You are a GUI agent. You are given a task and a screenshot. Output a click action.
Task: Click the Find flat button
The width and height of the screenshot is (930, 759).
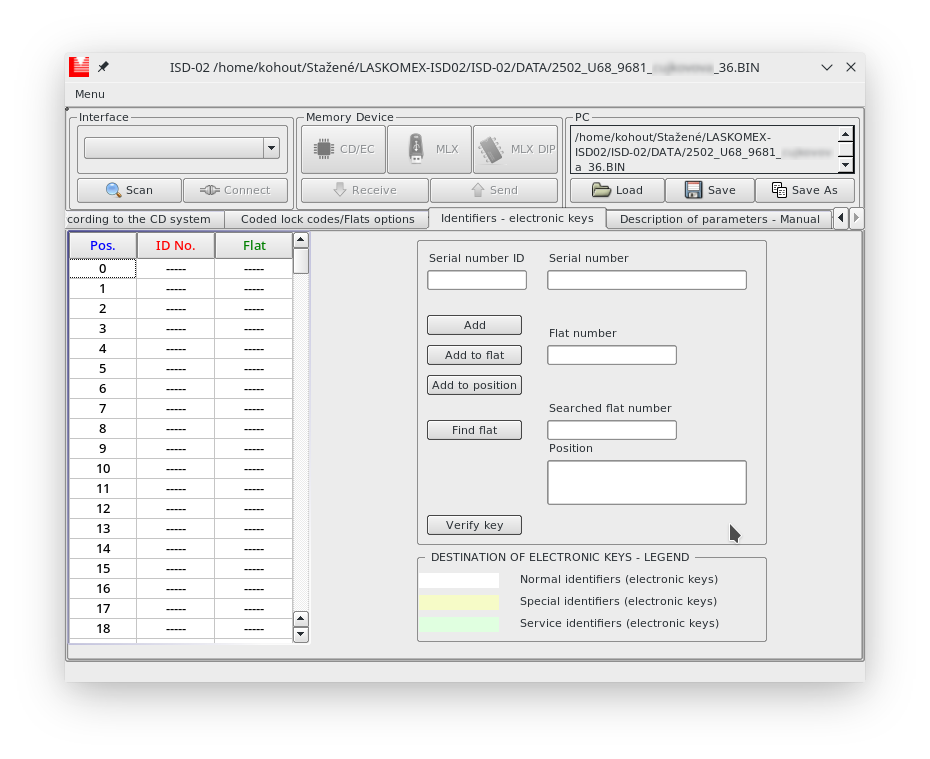point(474,430)
